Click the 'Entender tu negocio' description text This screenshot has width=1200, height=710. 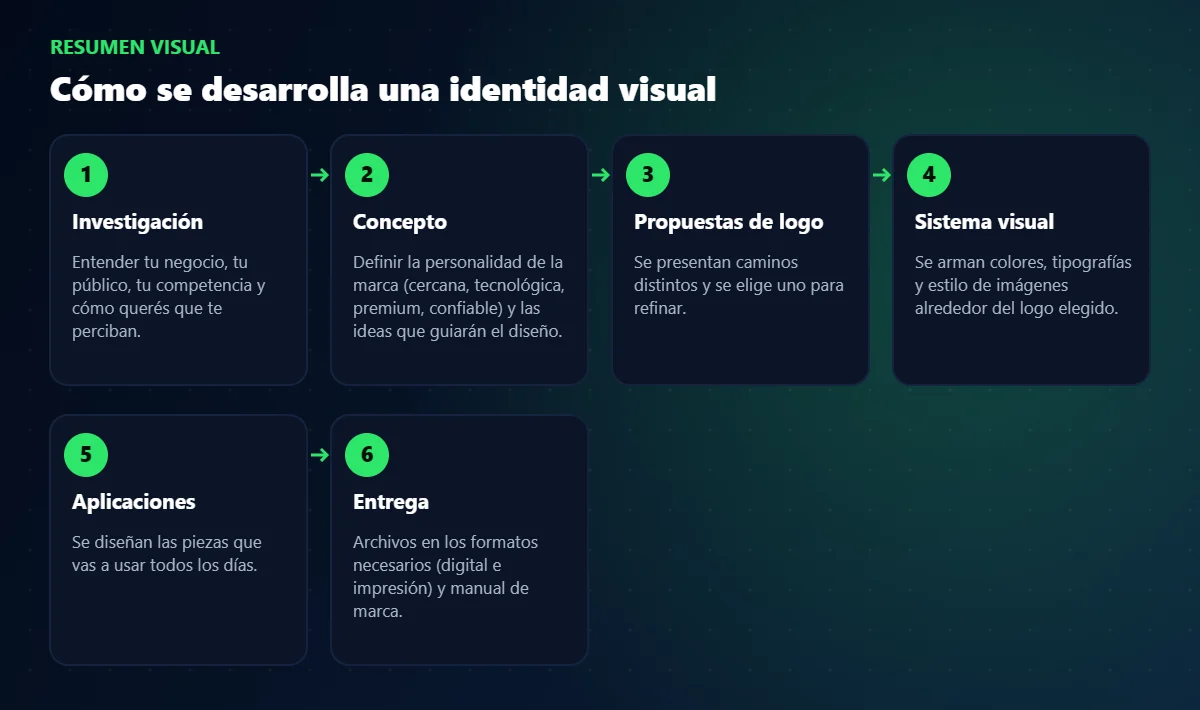[x=169, y=297]
